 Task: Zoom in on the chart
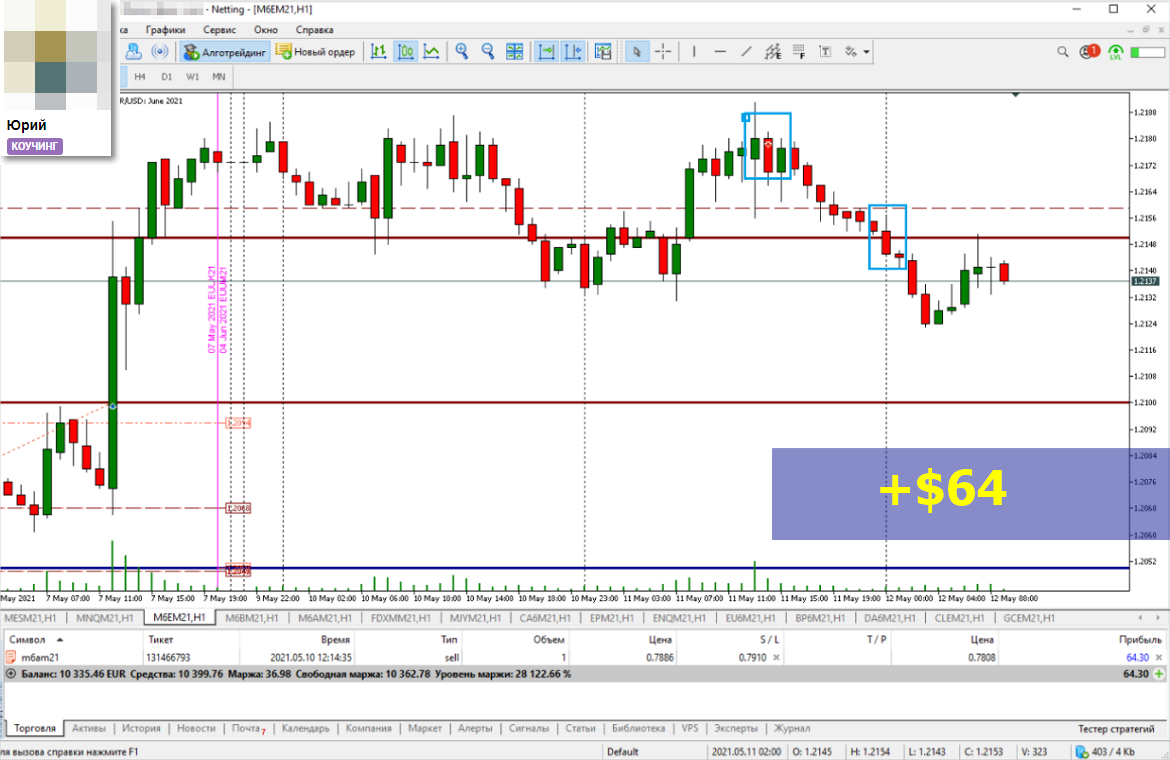click(x=462, y=51)
